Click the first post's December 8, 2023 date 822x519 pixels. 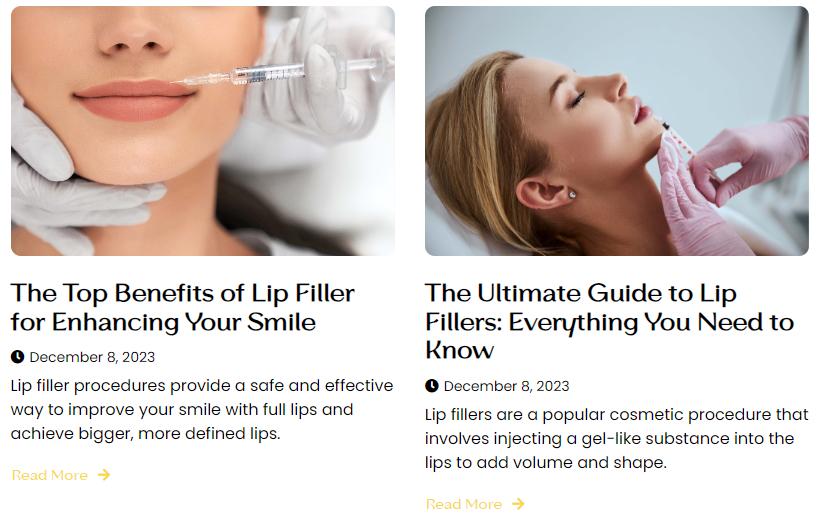click(92, 357)
